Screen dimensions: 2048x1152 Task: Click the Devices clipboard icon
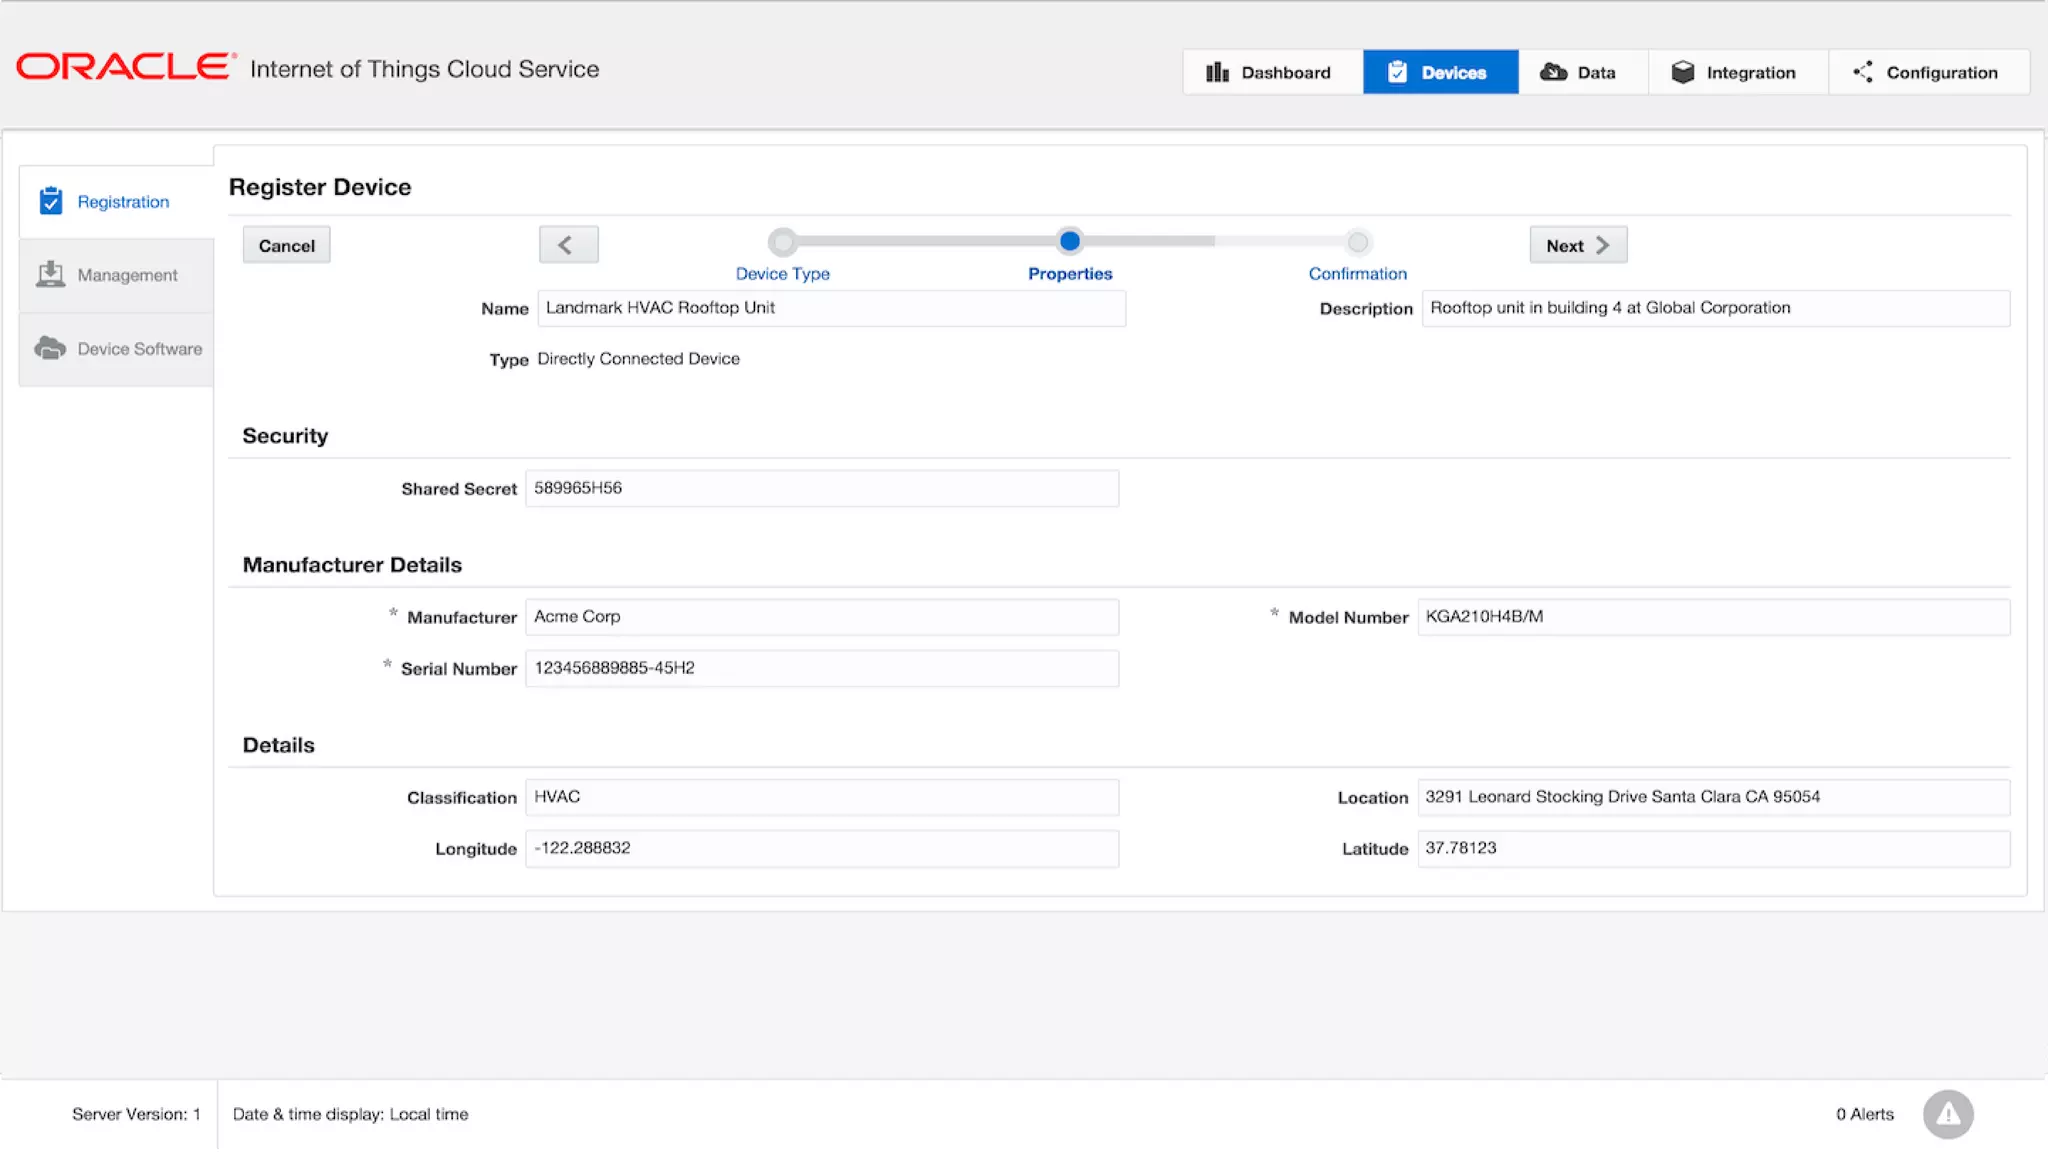(x=1397, y=72)
